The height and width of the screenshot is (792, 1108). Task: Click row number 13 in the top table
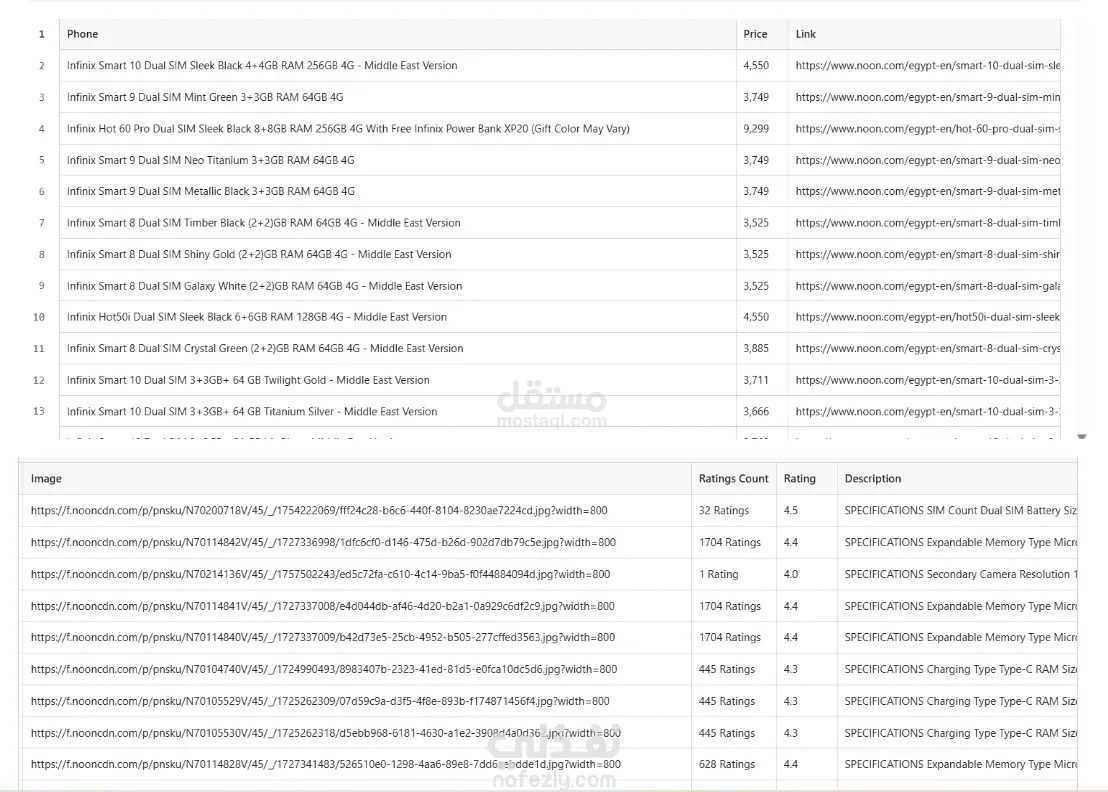click(x=39, y=411)
